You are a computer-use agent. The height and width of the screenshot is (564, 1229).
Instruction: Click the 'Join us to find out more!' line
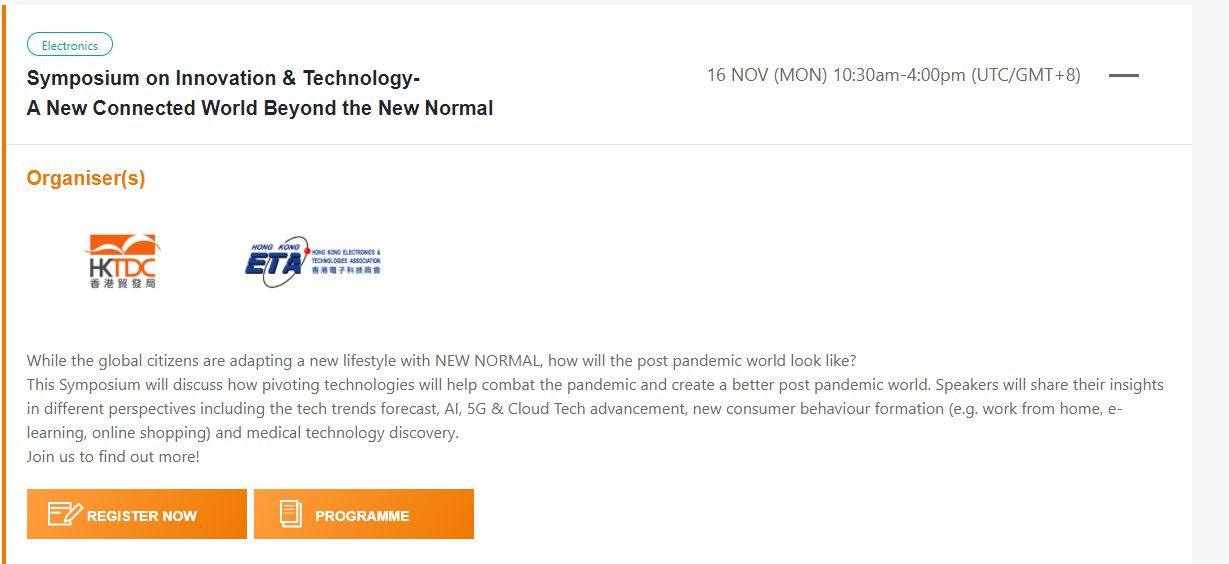113,456
